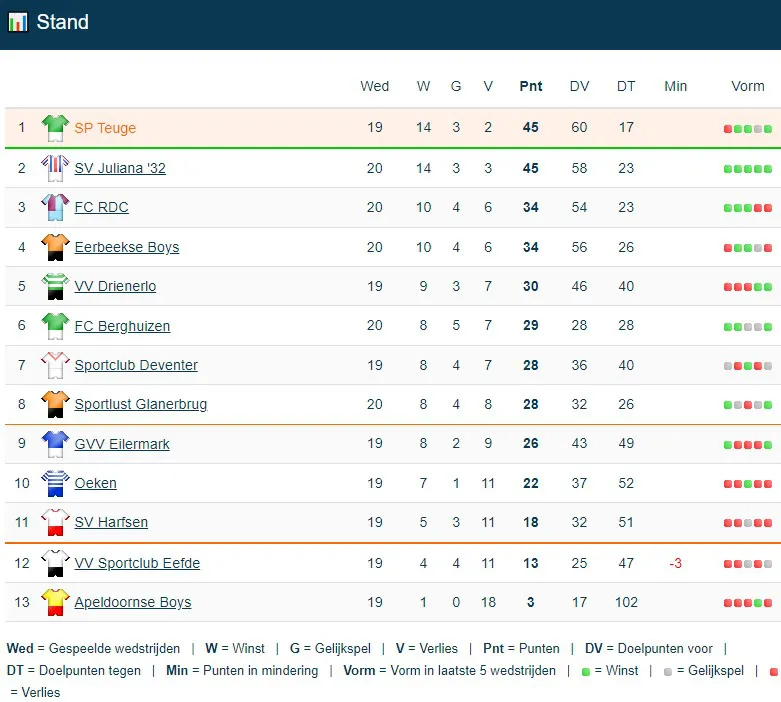Click the Wed column header
Viewport: 781px width, 702px height.
(x=375, y=86)
